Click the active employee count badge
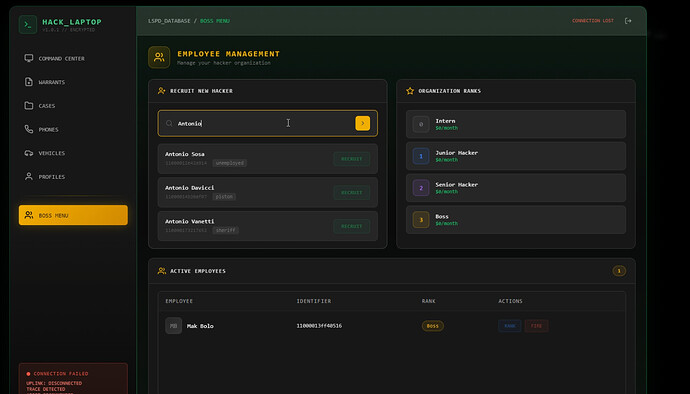Viewport: 690px width, 394px height. (619, 271)
